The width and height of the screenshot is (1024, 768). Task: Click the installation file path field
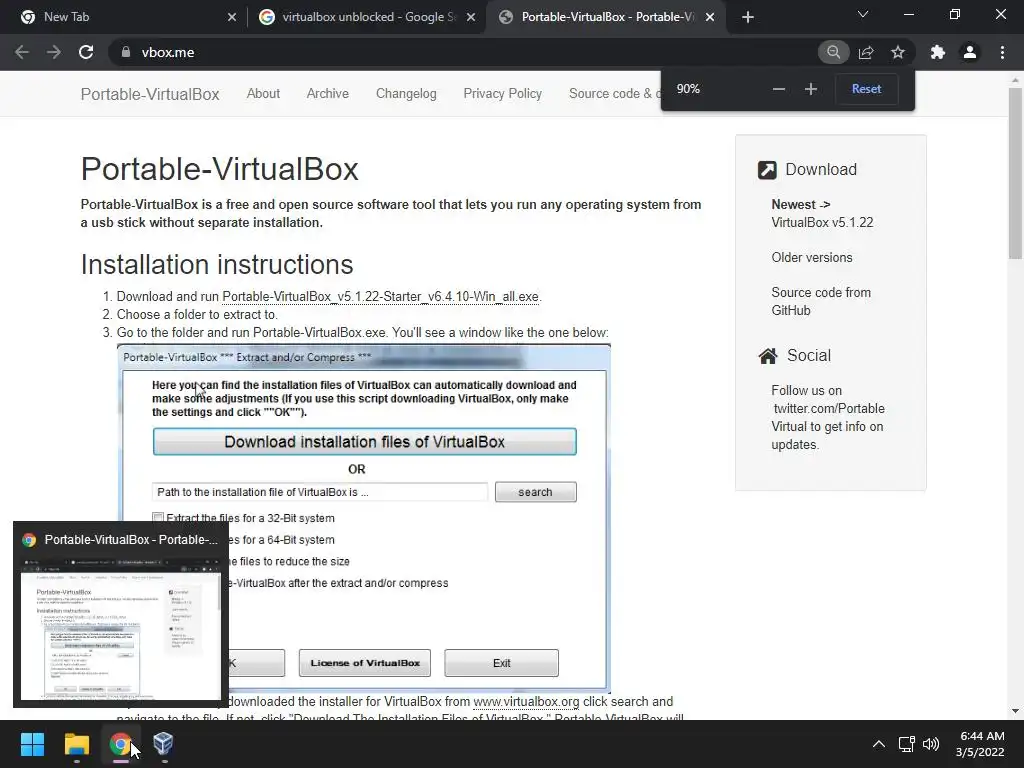coord(320,492)
